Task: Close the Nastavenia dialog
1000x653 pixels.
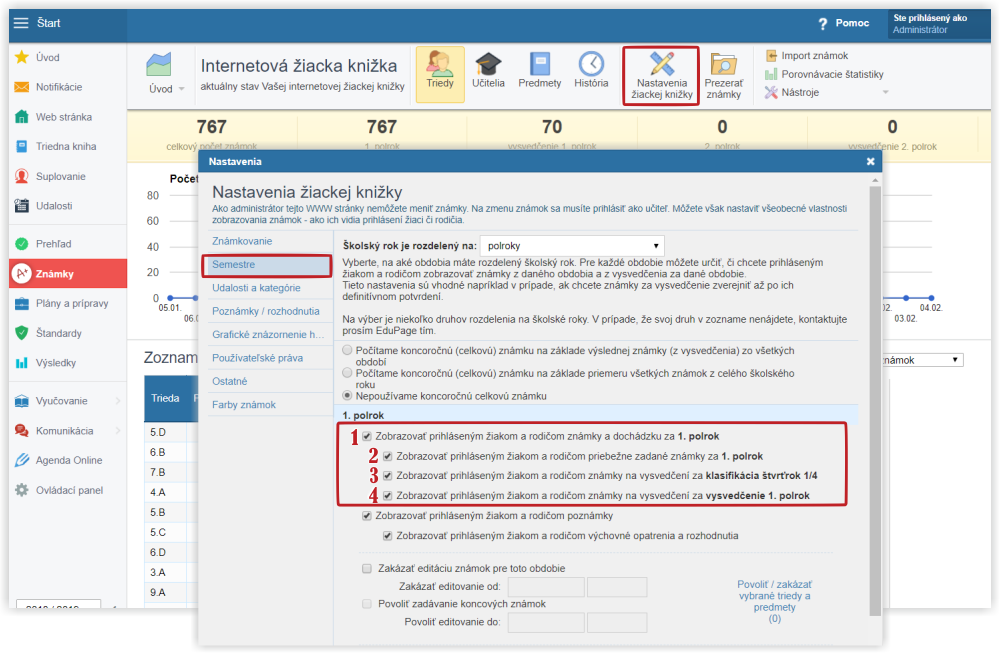Action: tap(870, 160)
